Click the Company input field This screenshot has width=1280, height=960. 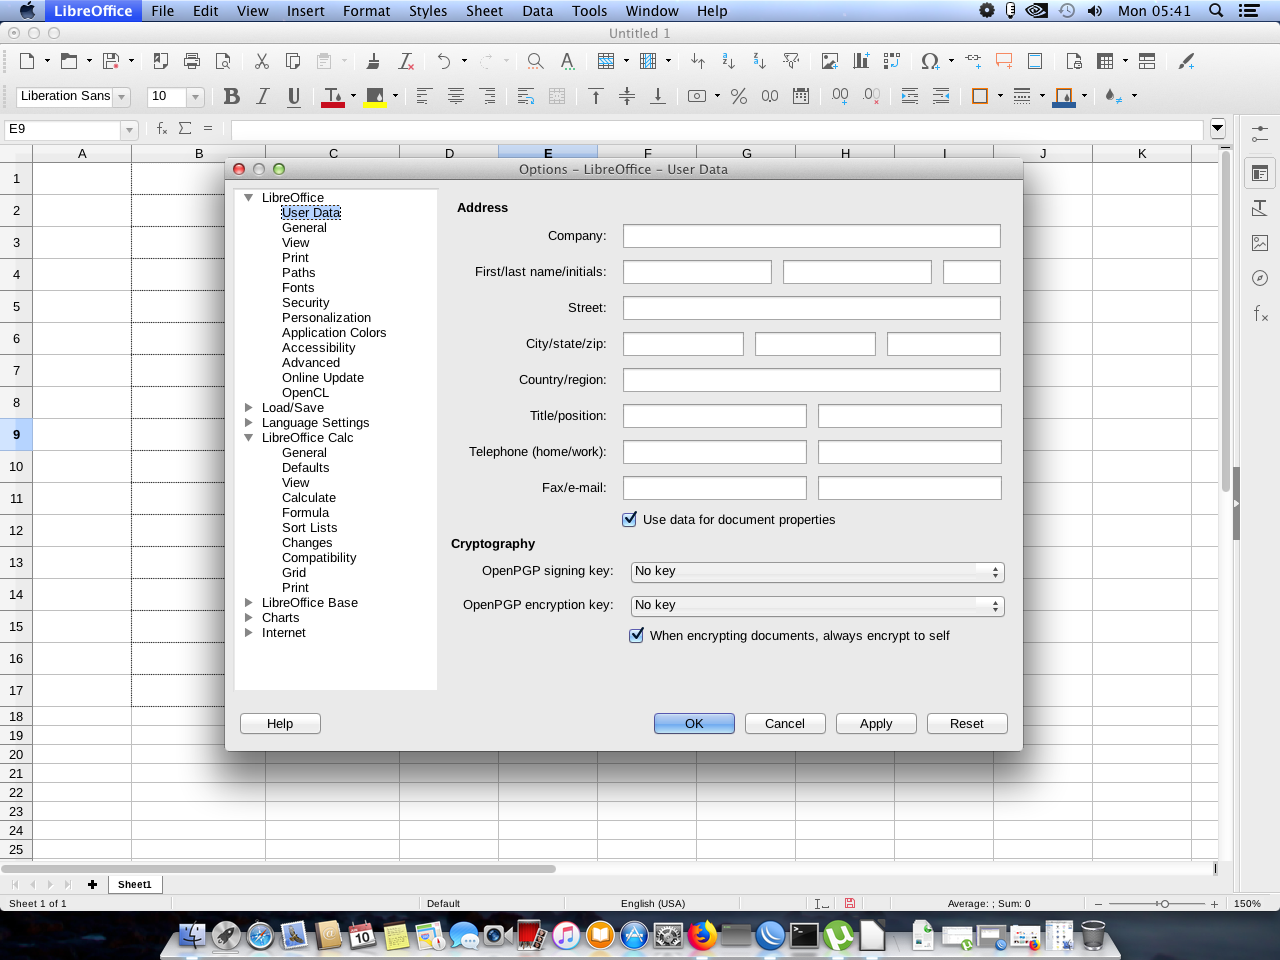812,236
